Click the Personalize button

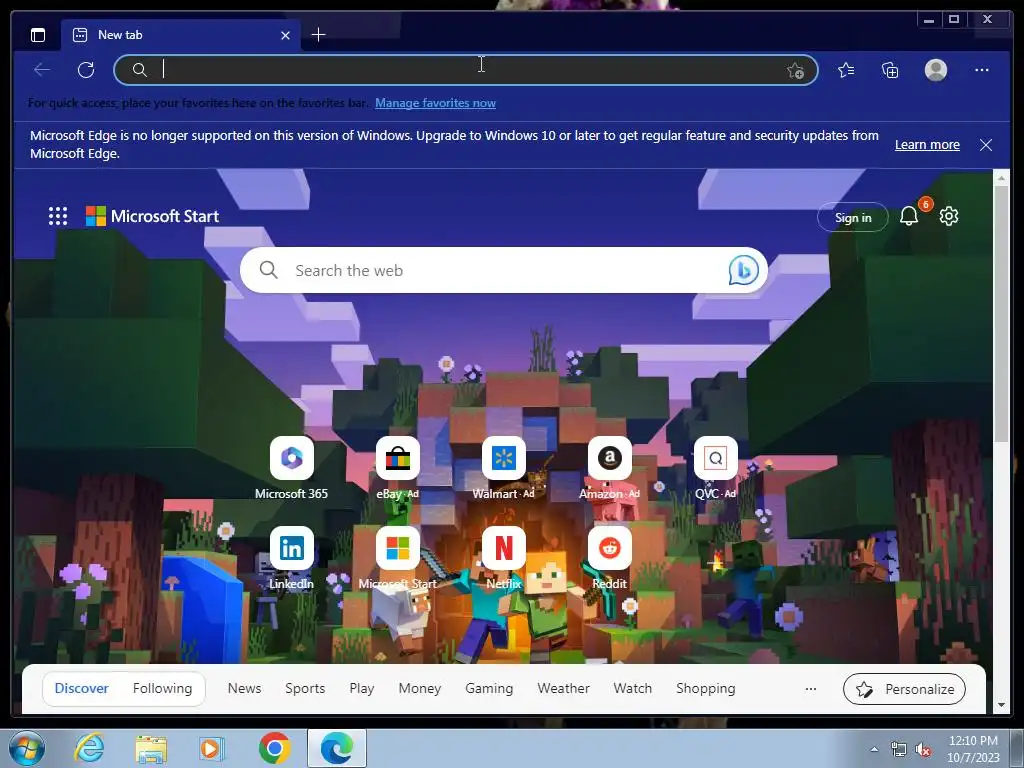click(x=904, y=689)
